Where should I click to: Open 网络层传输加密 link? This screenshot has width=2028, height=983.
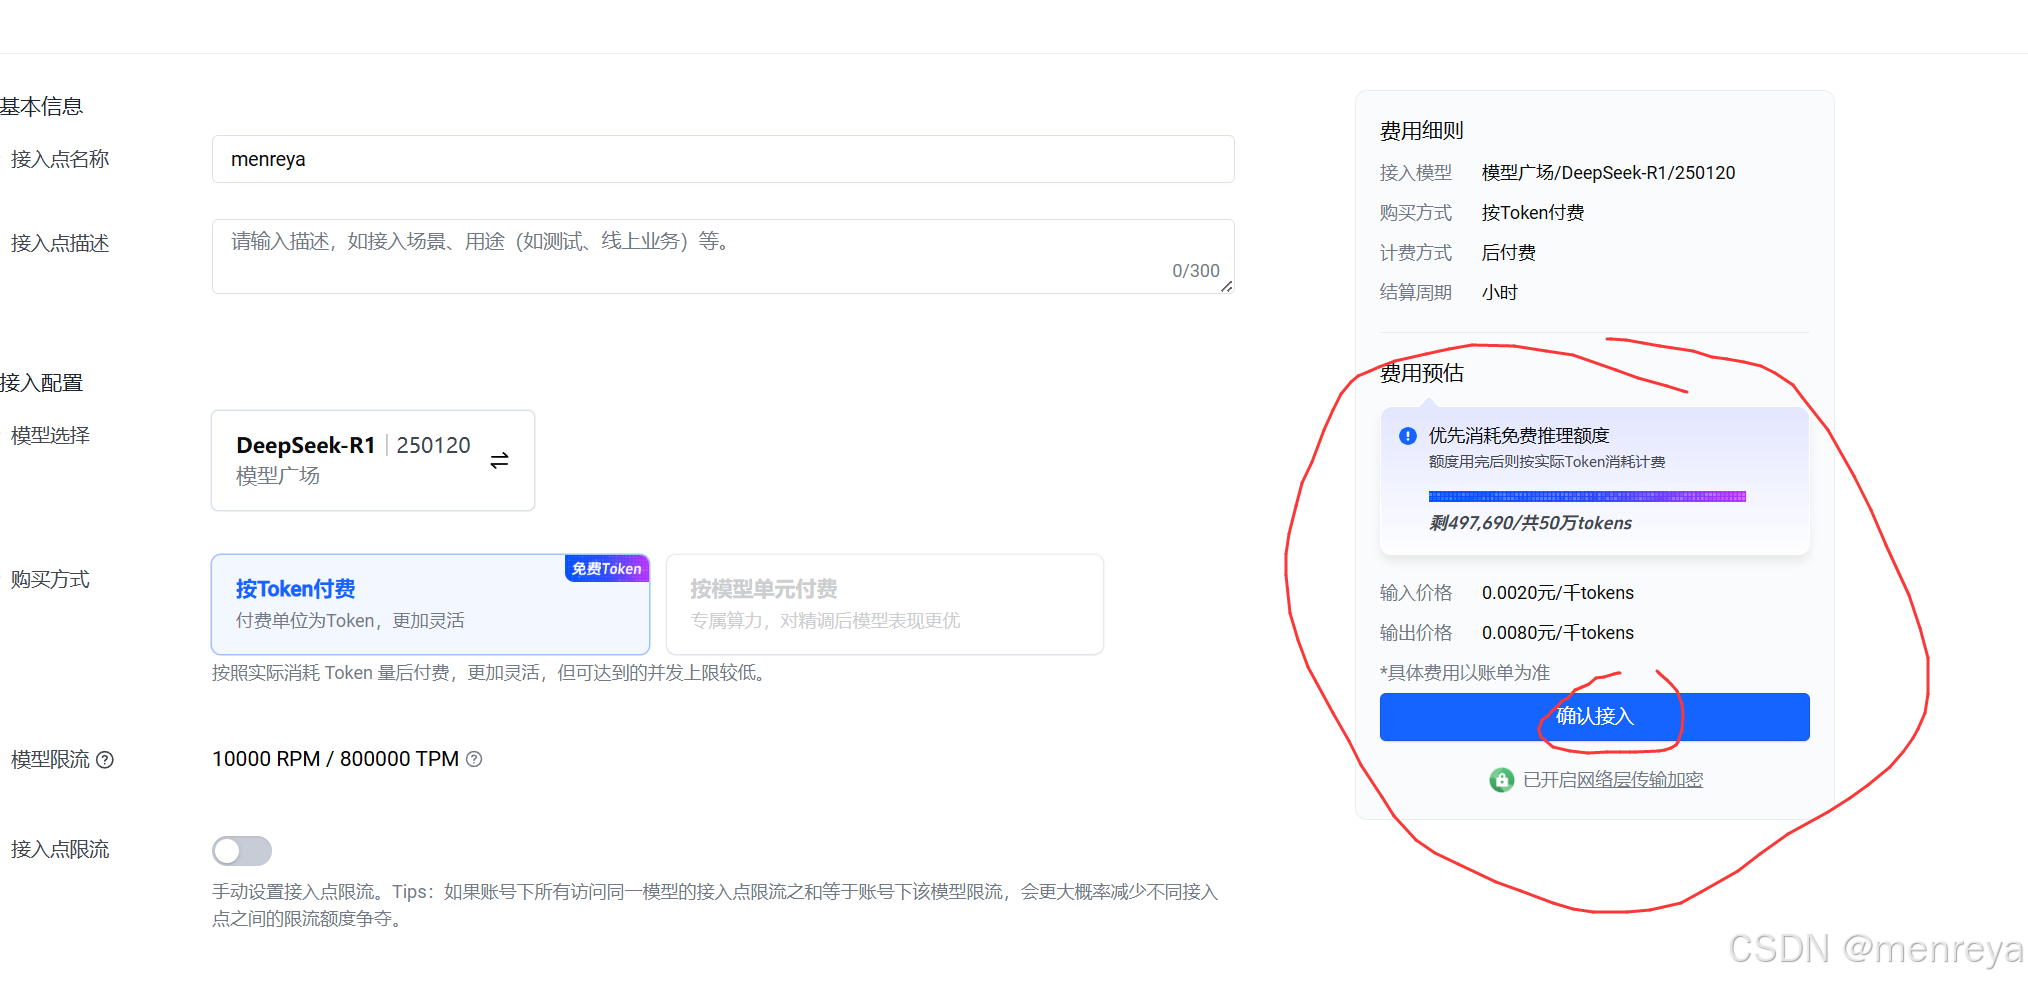[1639, 780]
